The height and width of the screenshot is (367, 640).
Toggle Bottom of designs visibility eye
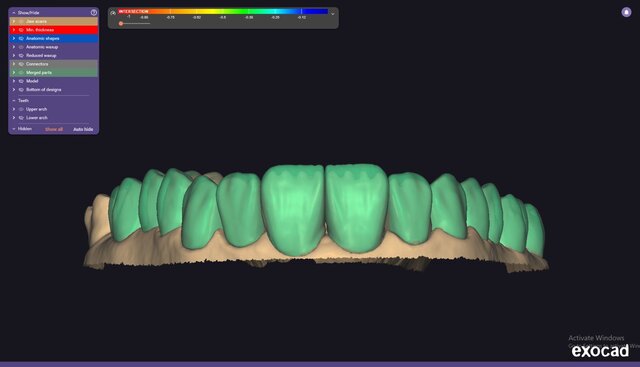click(21, 90)
